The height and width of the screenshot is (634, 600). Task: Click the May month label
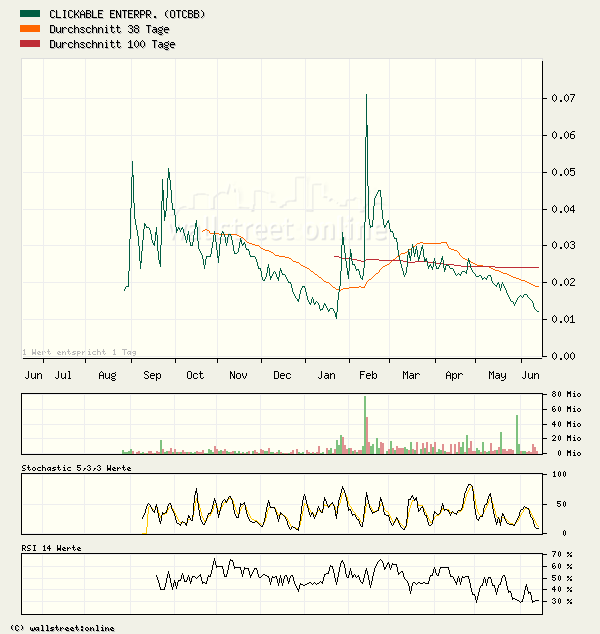497,376
